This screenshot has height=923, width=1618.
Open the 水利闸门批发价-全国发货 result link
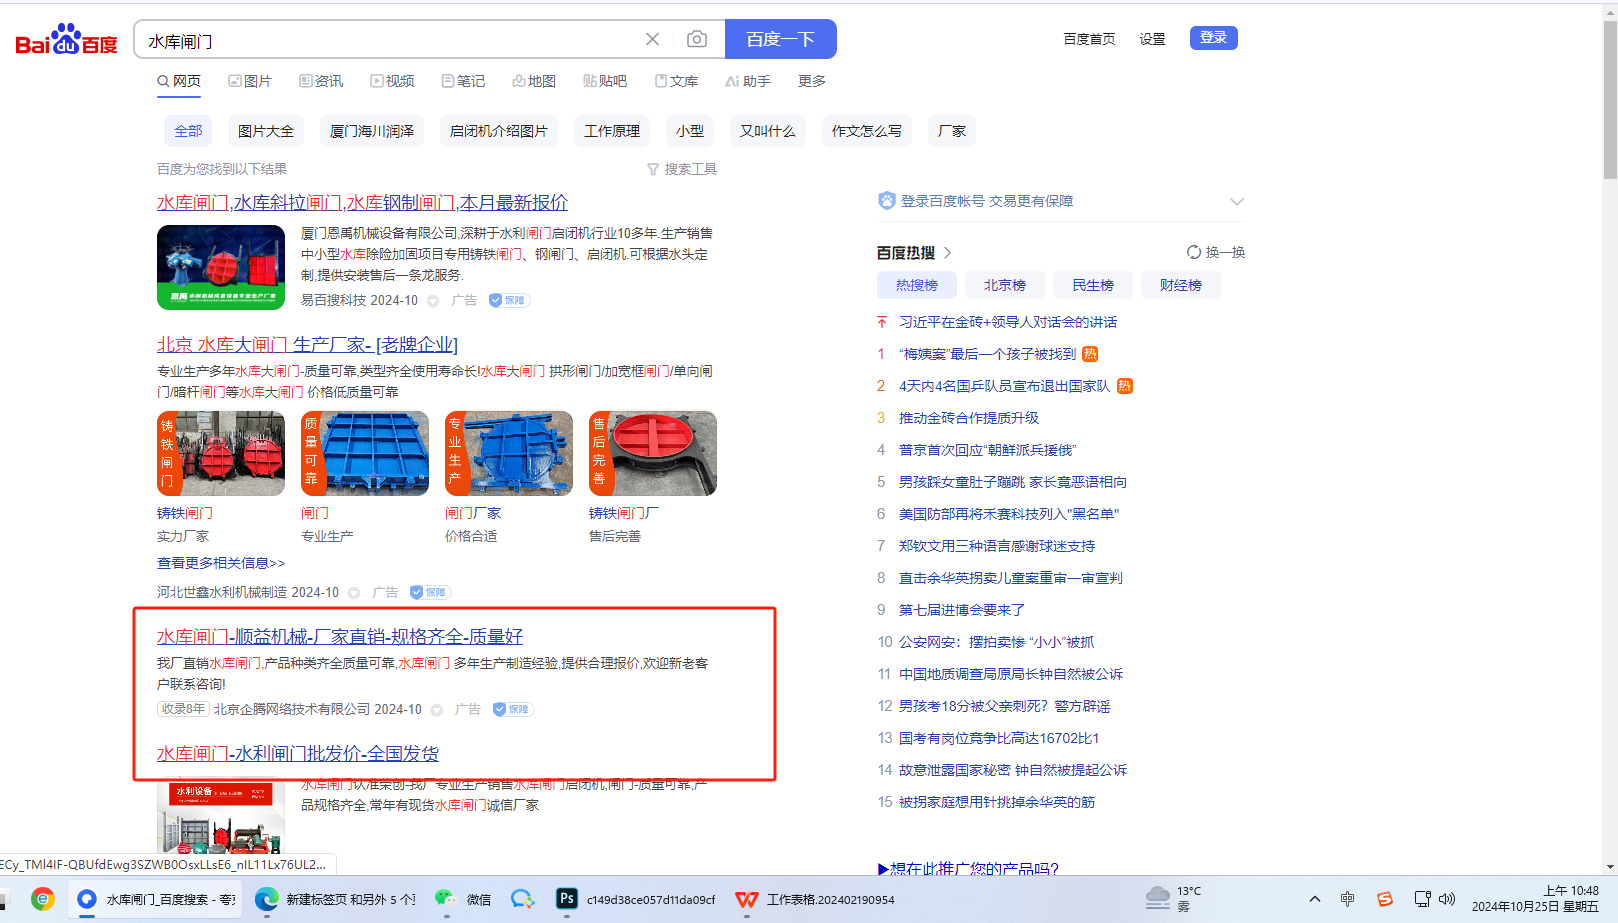tap(298, 753)
